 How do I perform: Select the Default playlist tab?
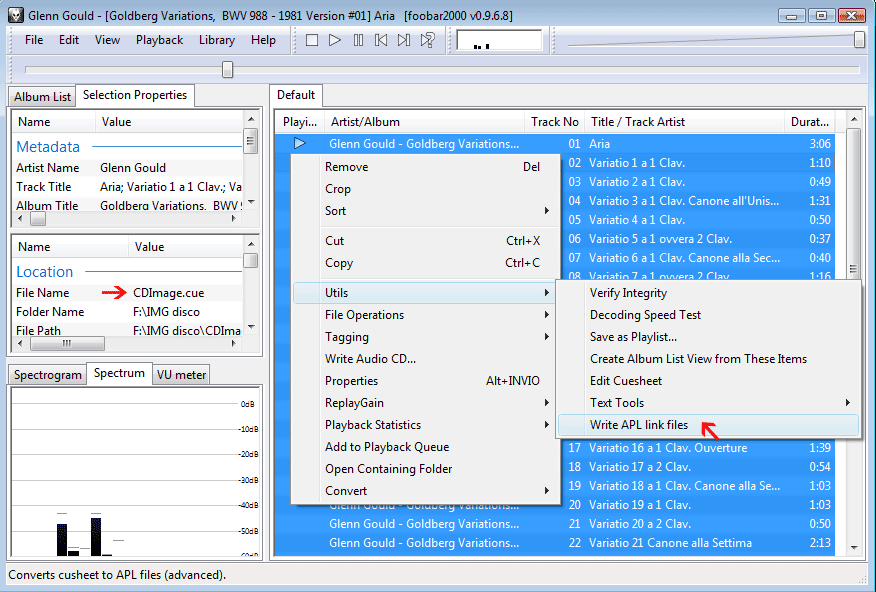point(296,95)
